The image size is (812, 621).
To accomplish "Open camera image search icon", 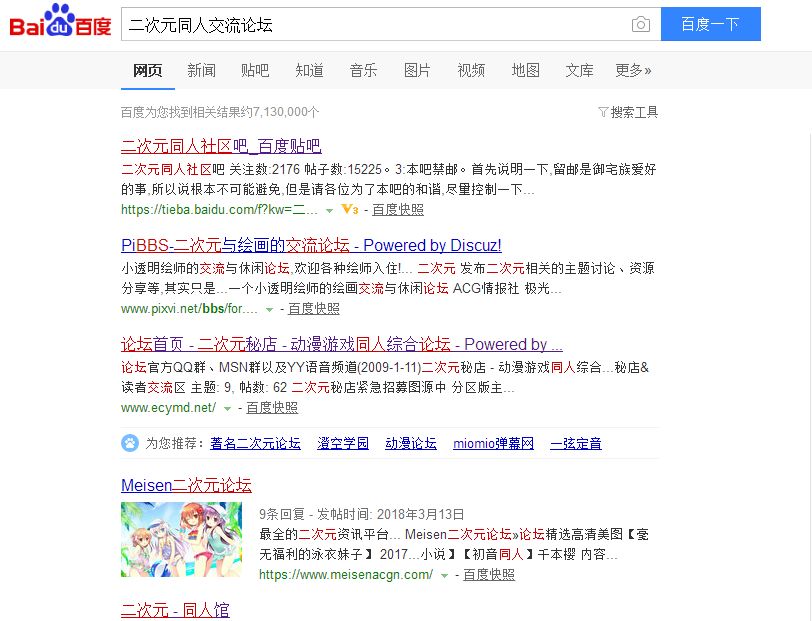I will pos(641,24).
